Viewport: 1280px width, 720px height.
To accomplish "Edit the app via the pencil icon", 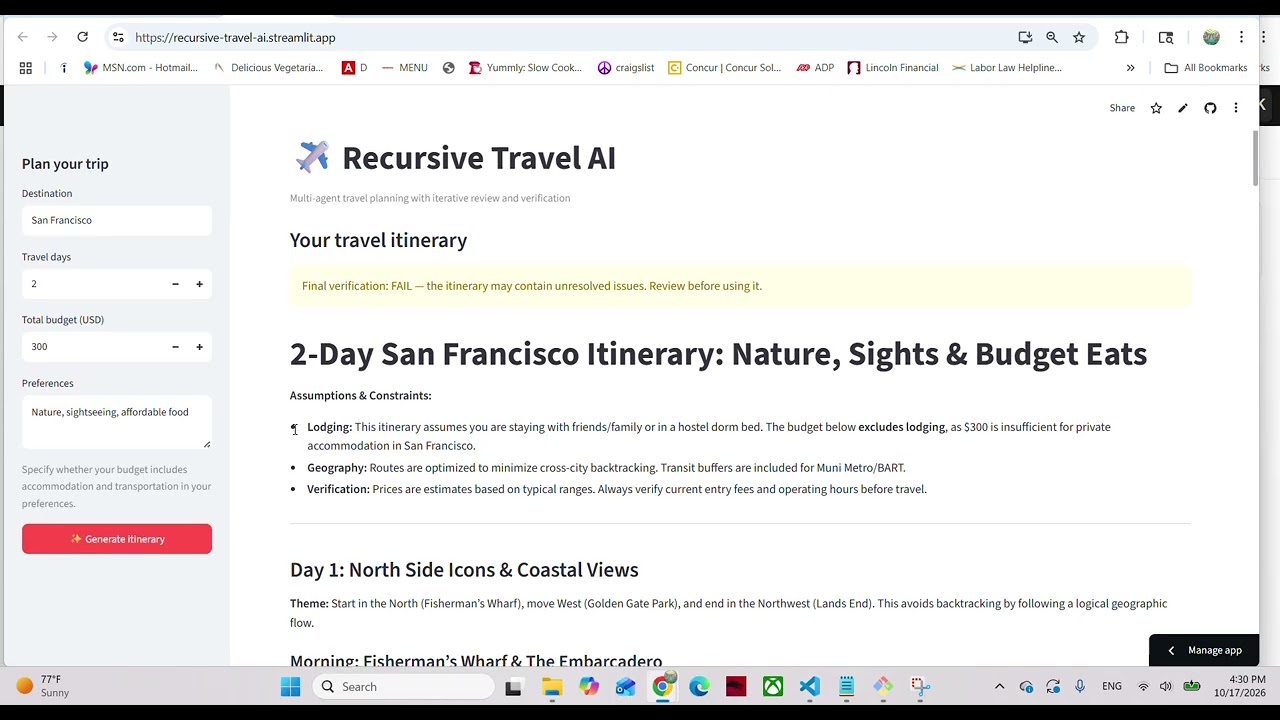I will pos(1183,108).
